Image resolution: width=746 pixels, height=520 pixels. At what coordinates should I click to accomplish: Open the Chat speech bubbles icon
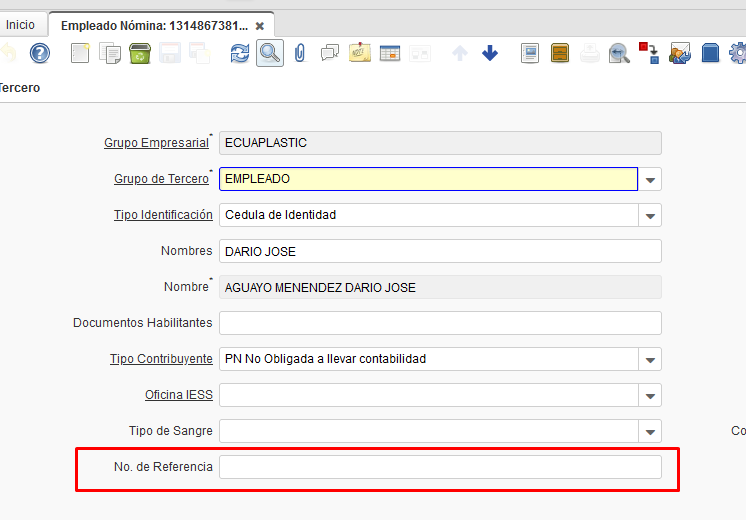coord(329,53)
